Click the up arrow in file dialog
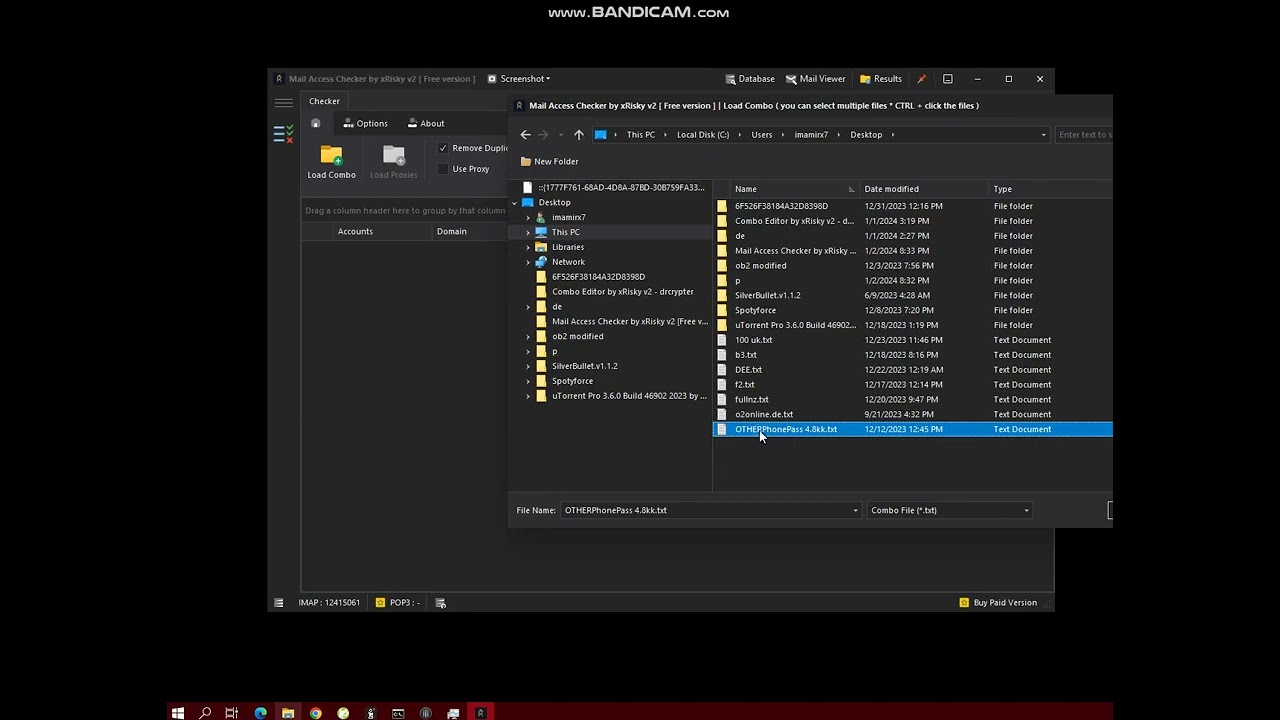This screenshot has width=1280, height=720. (578, 135)
